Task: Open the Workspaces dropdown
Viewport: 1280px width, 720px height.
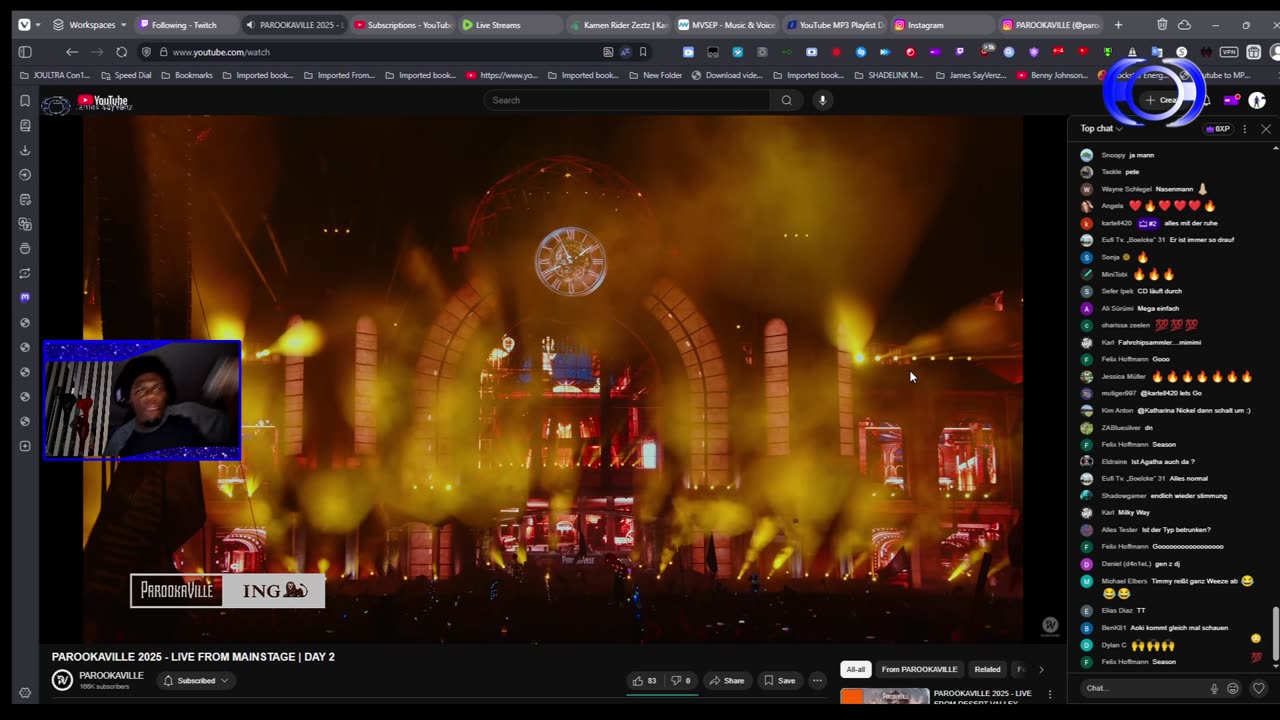Action: pos(90,25)
